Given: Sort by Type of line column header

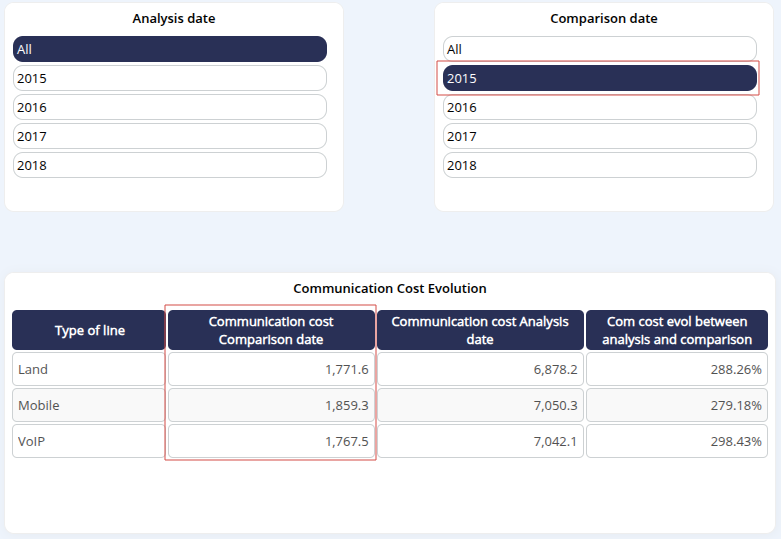Looking at the screenshot, I should (89, 330).
